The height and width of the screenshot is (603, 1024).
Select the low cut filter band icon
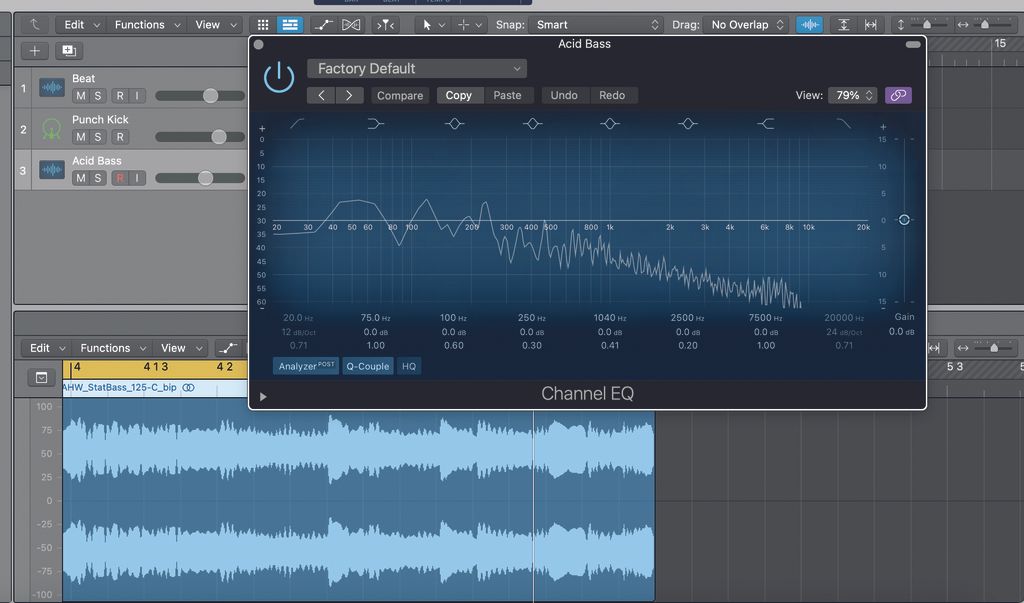[x=297, y=123]
